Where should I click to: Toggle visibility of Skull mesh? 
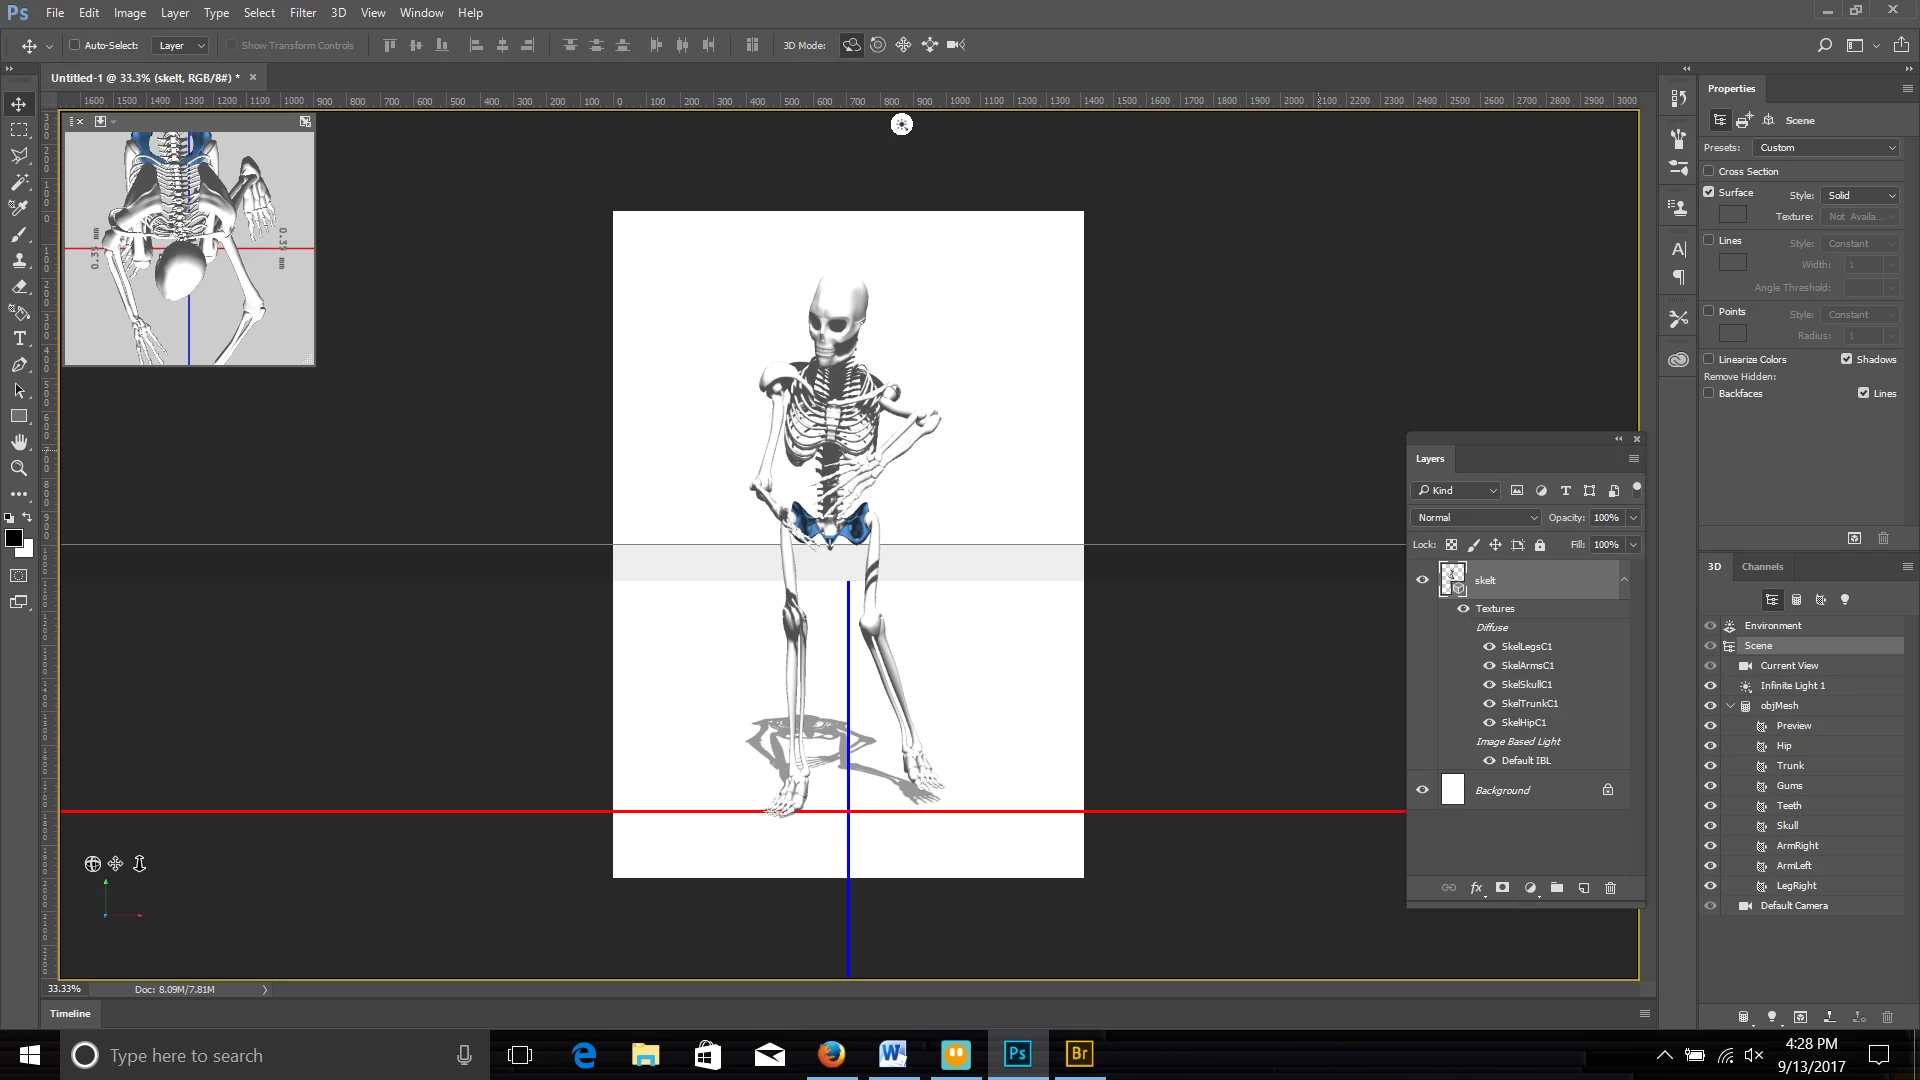1710,826
